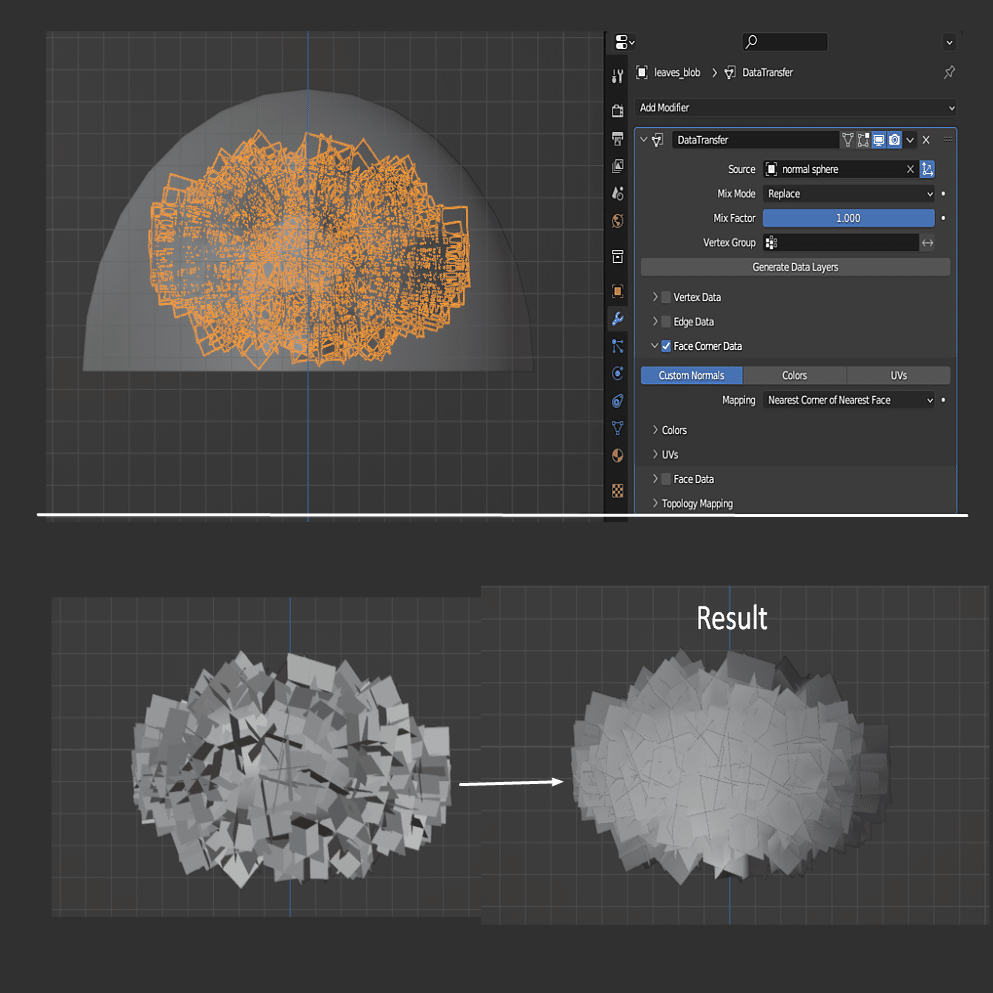
Task: Open the Object properties tab
Action: point(617,291)
